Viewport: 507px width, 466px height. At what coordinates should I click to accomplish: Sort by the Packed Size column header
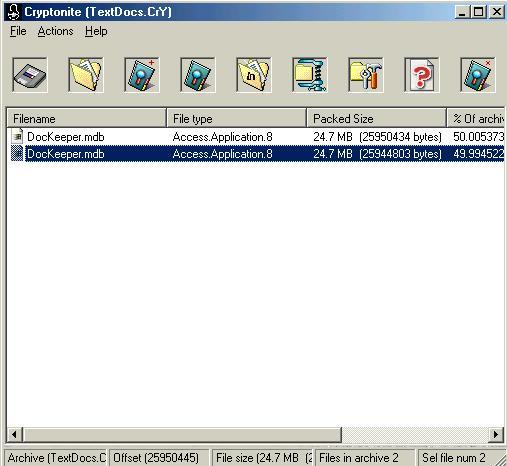376,118
